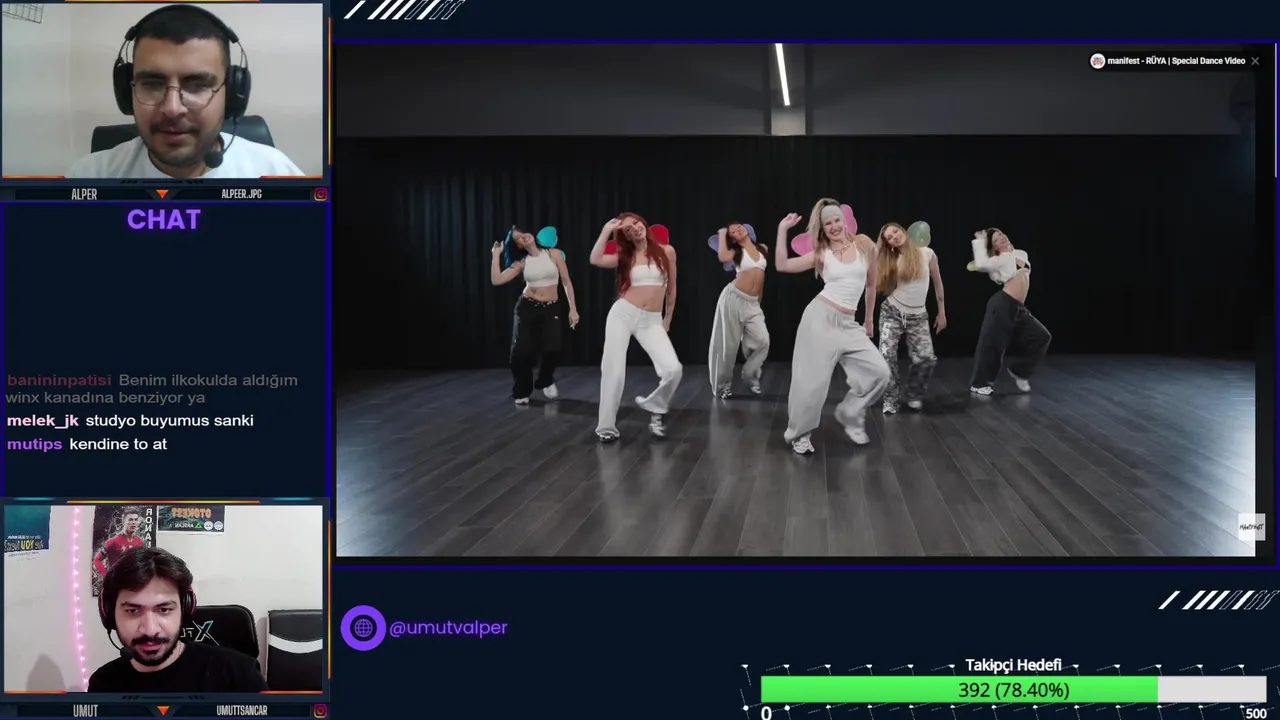Click the UMUTTSANCAR Instagram handle label
Viewport: 1280px width, 720px height.
coord(242,710)
